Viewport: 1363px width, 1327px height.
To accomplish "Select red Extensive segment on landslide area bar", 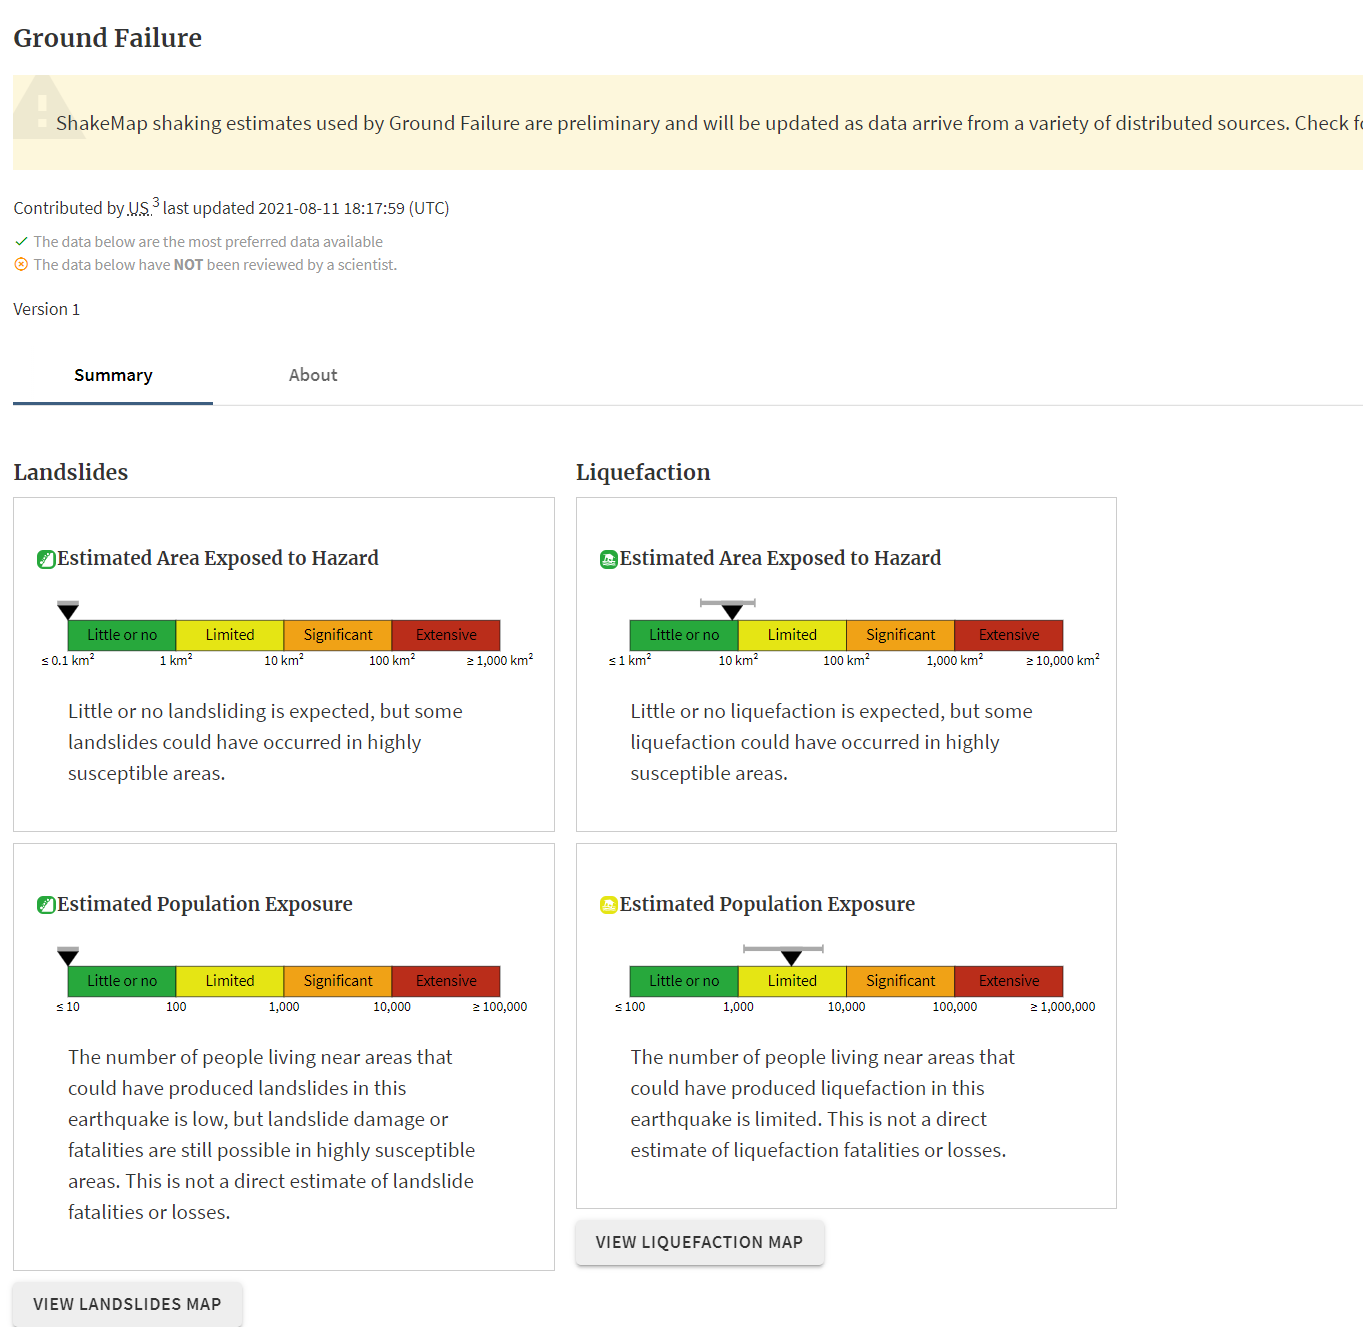I will click(x=446, y=635).
